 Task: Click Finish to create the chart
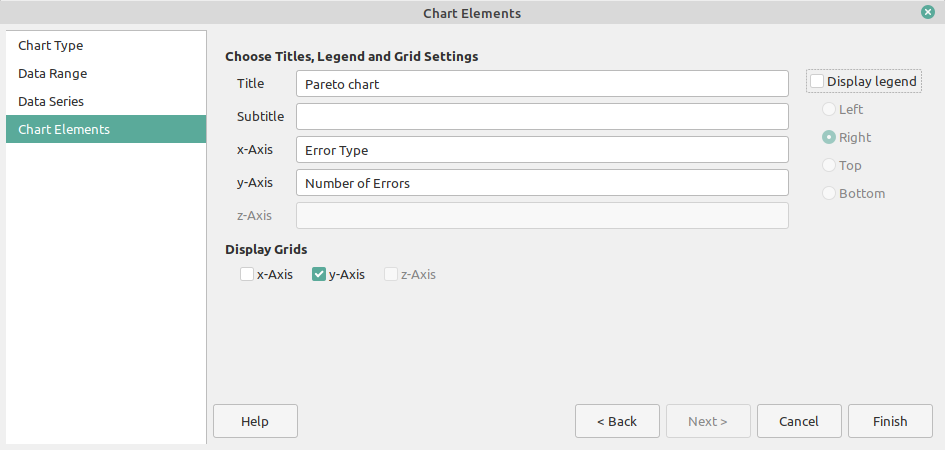[x=890, y=421]
